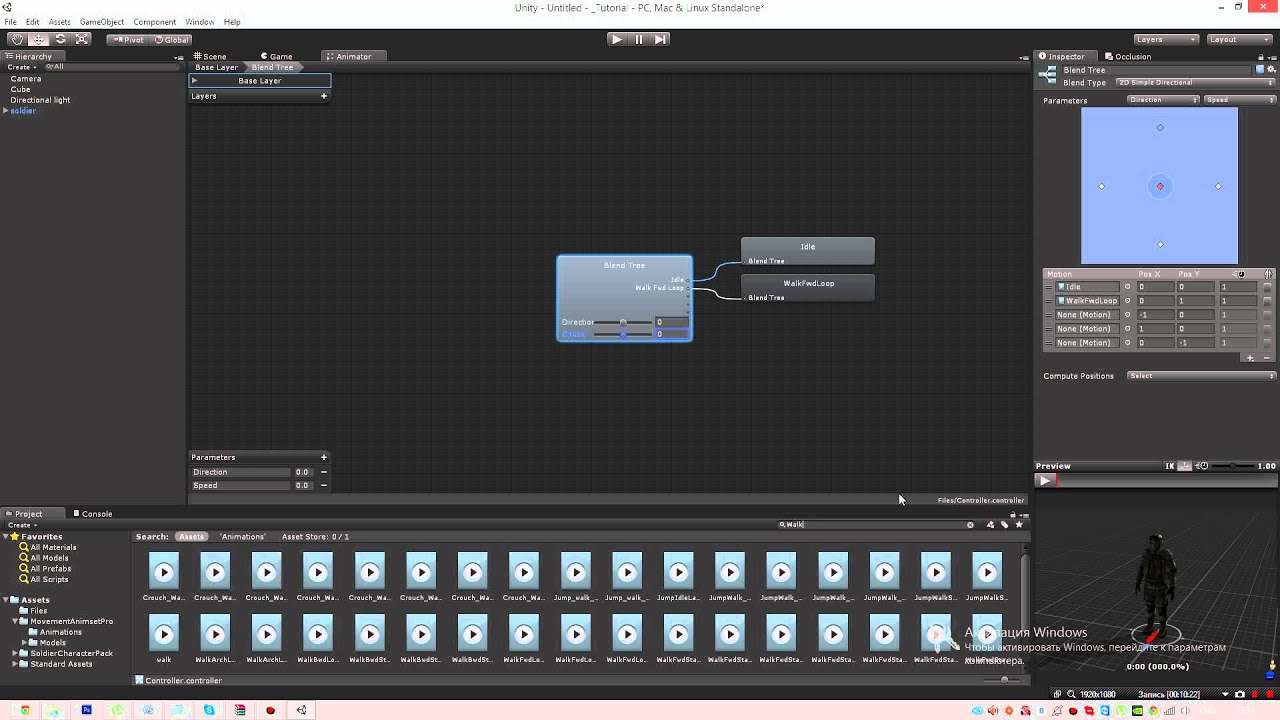Click the WalkFwdLoop motion node
This screenshot has width=1280, height=720.
808,288
